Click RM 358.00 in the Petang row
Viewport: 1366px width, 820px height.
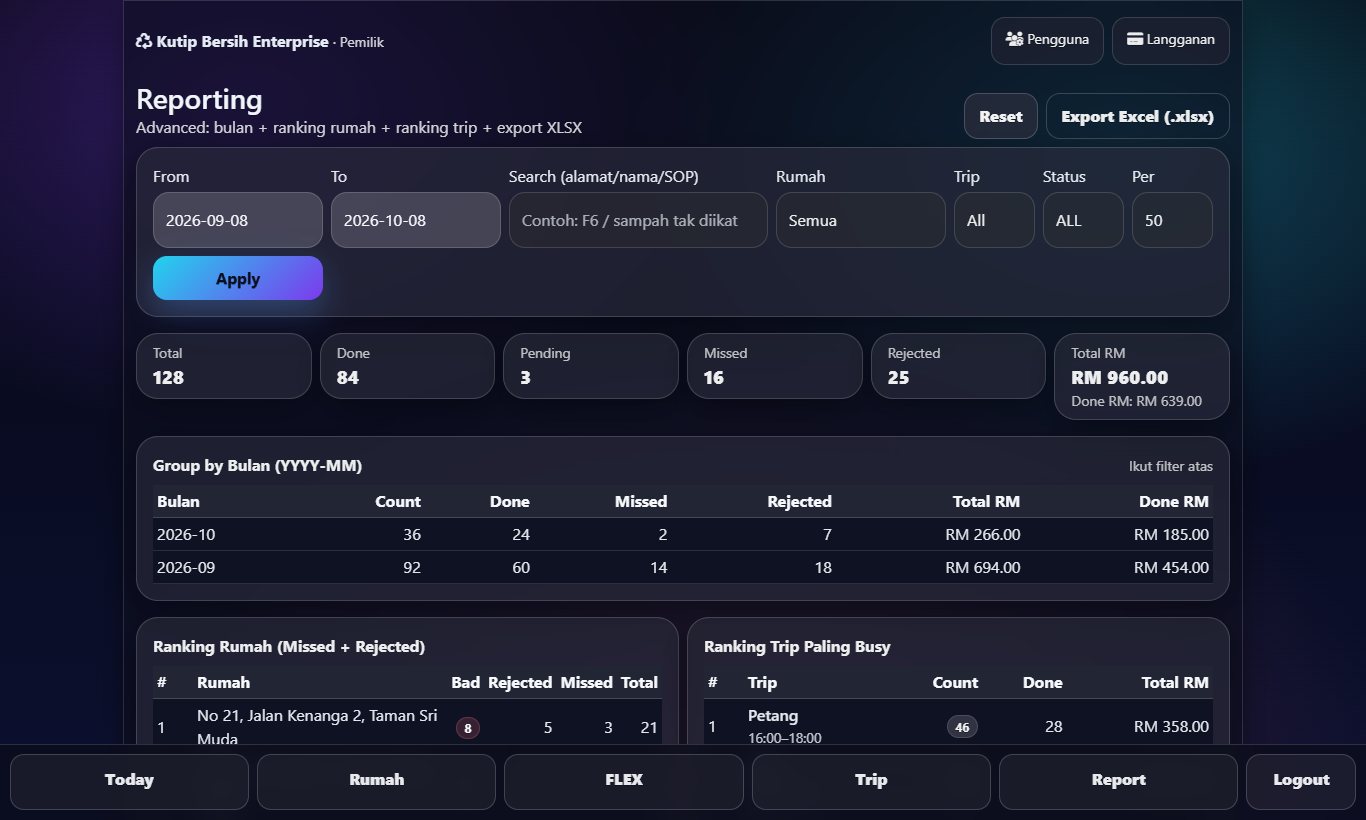pos(1171,727)
